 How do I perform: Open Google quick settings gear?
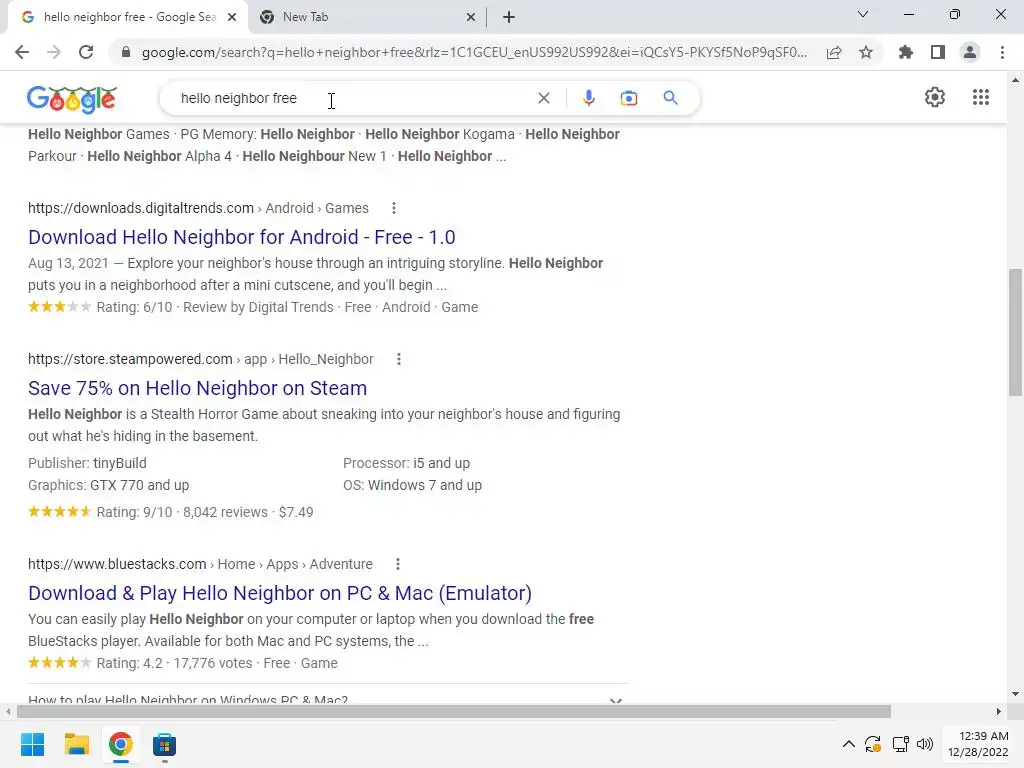click(935, 97)
